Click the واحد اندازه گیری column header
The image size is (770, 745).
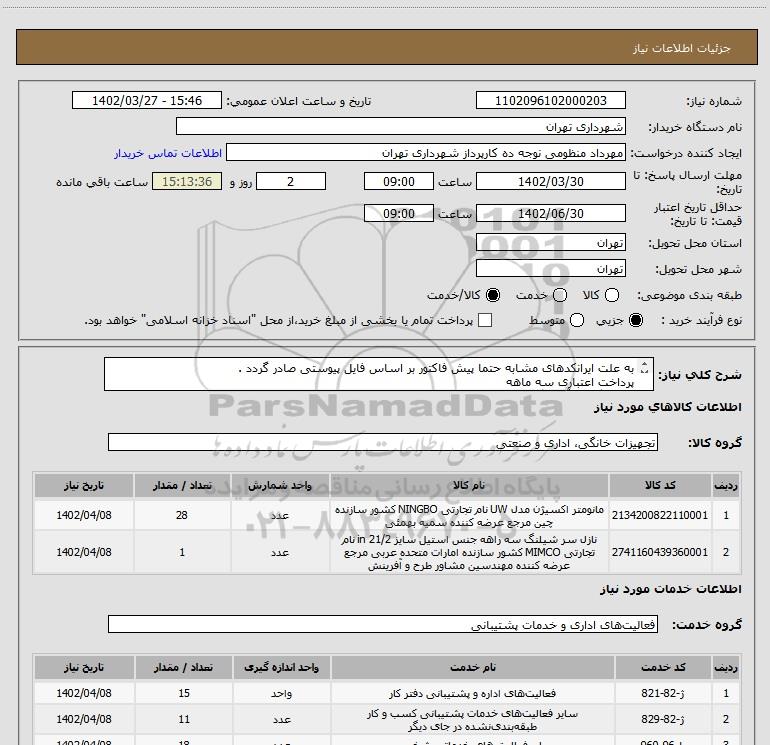point(281,667)
